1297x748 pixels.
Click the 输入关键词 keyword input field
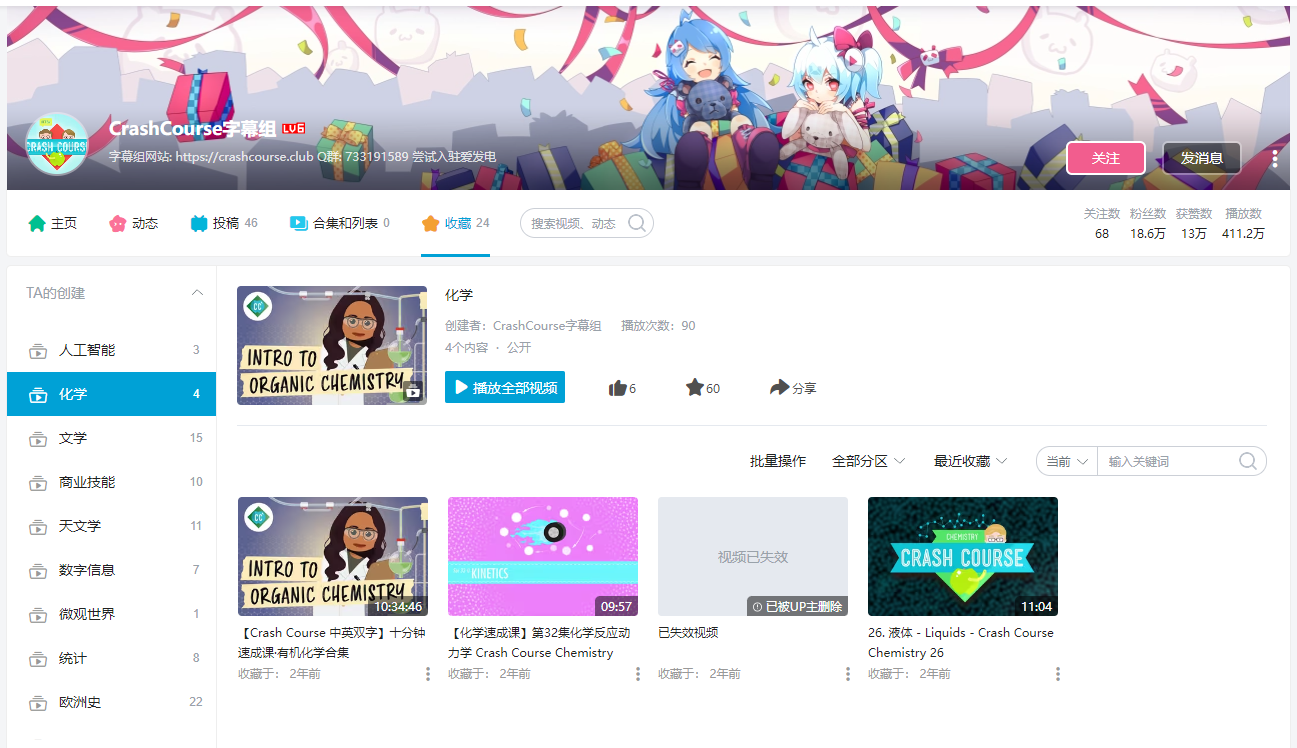coord(1168,461)
